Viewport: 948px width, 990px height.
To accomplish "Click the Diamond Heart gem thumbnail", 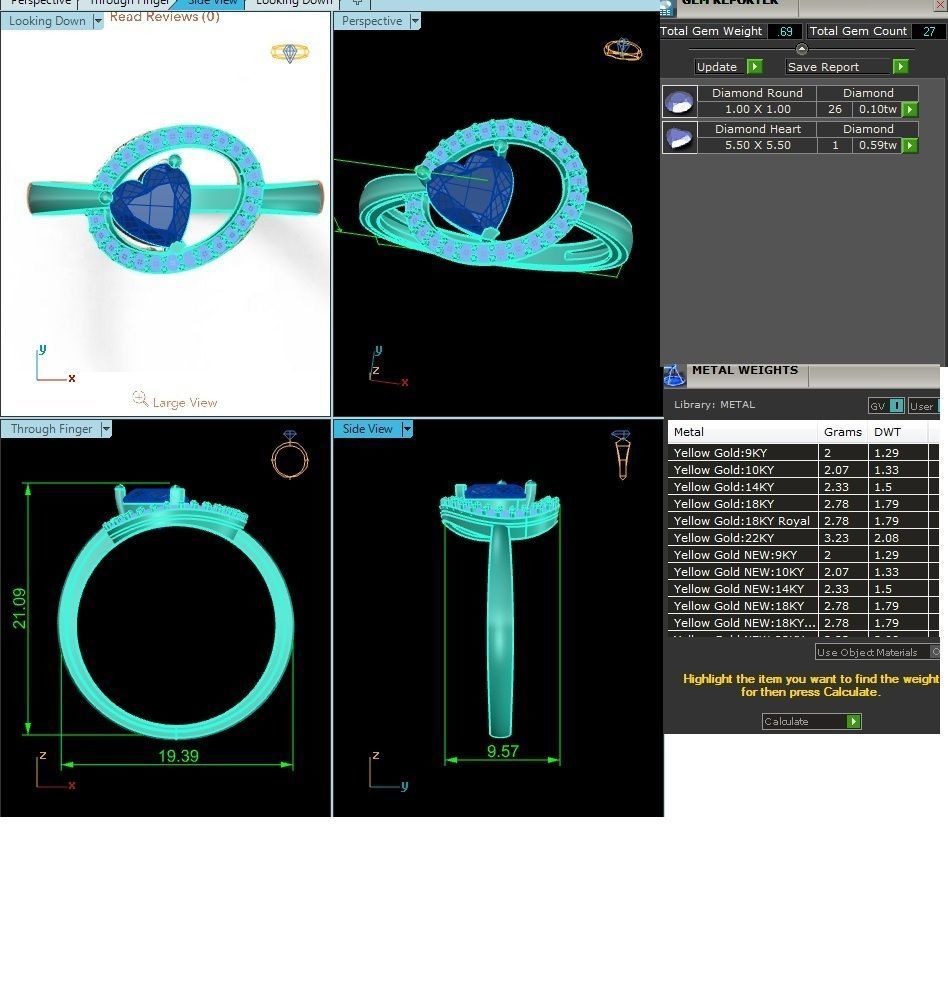I will (x=680, y=138).
